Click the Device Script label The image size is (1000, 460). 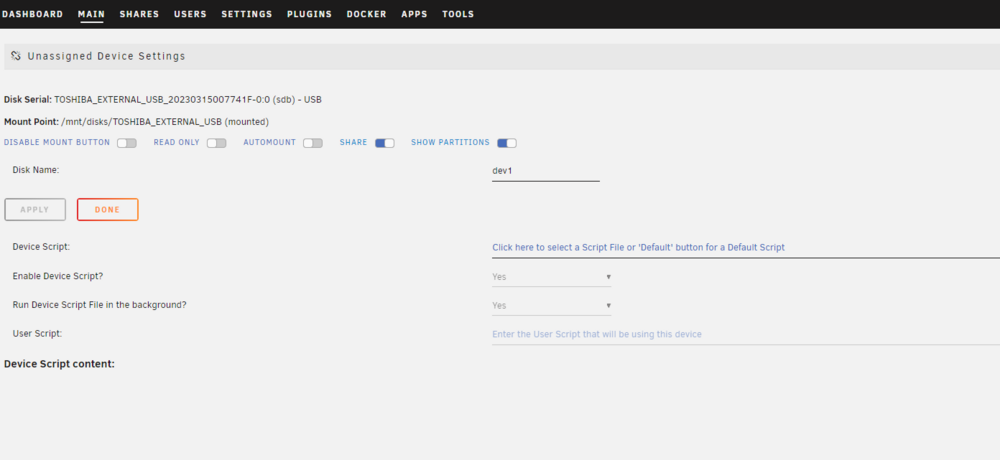coord(41,246)
